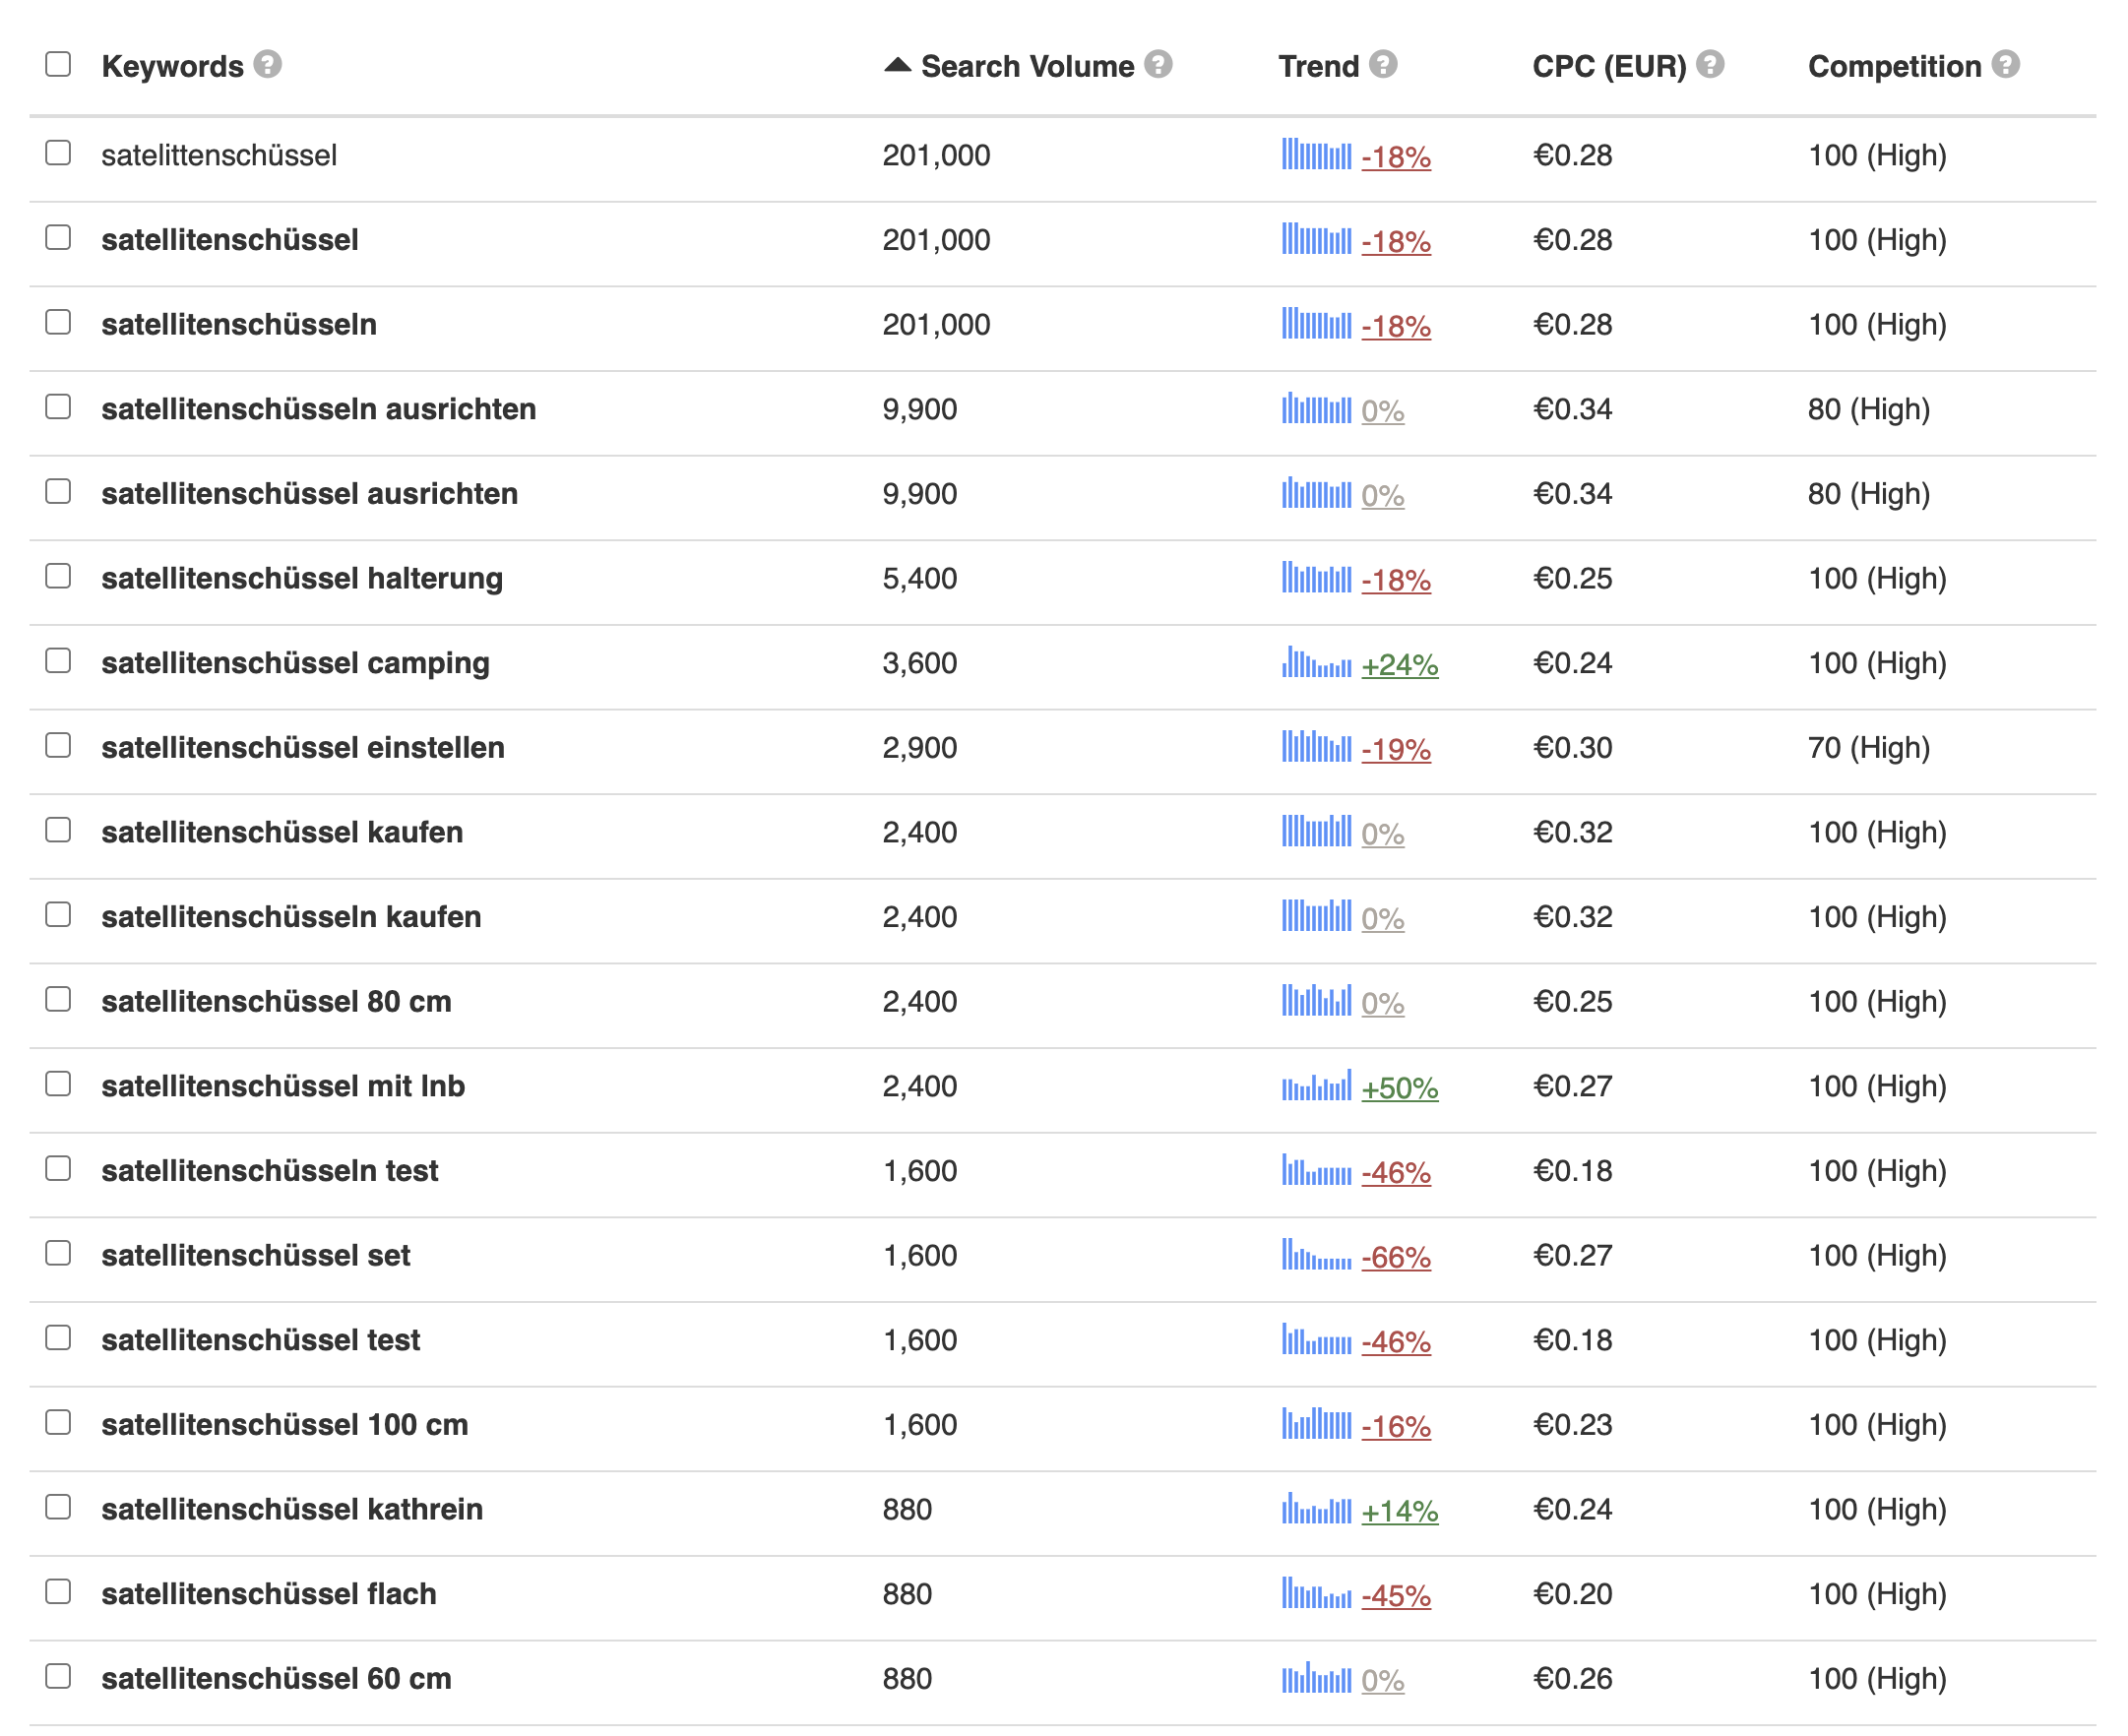Sort by Search Volume column header
Image resolution: width=2128 pixels, height=1736 pixels.
click(1027, 66)
